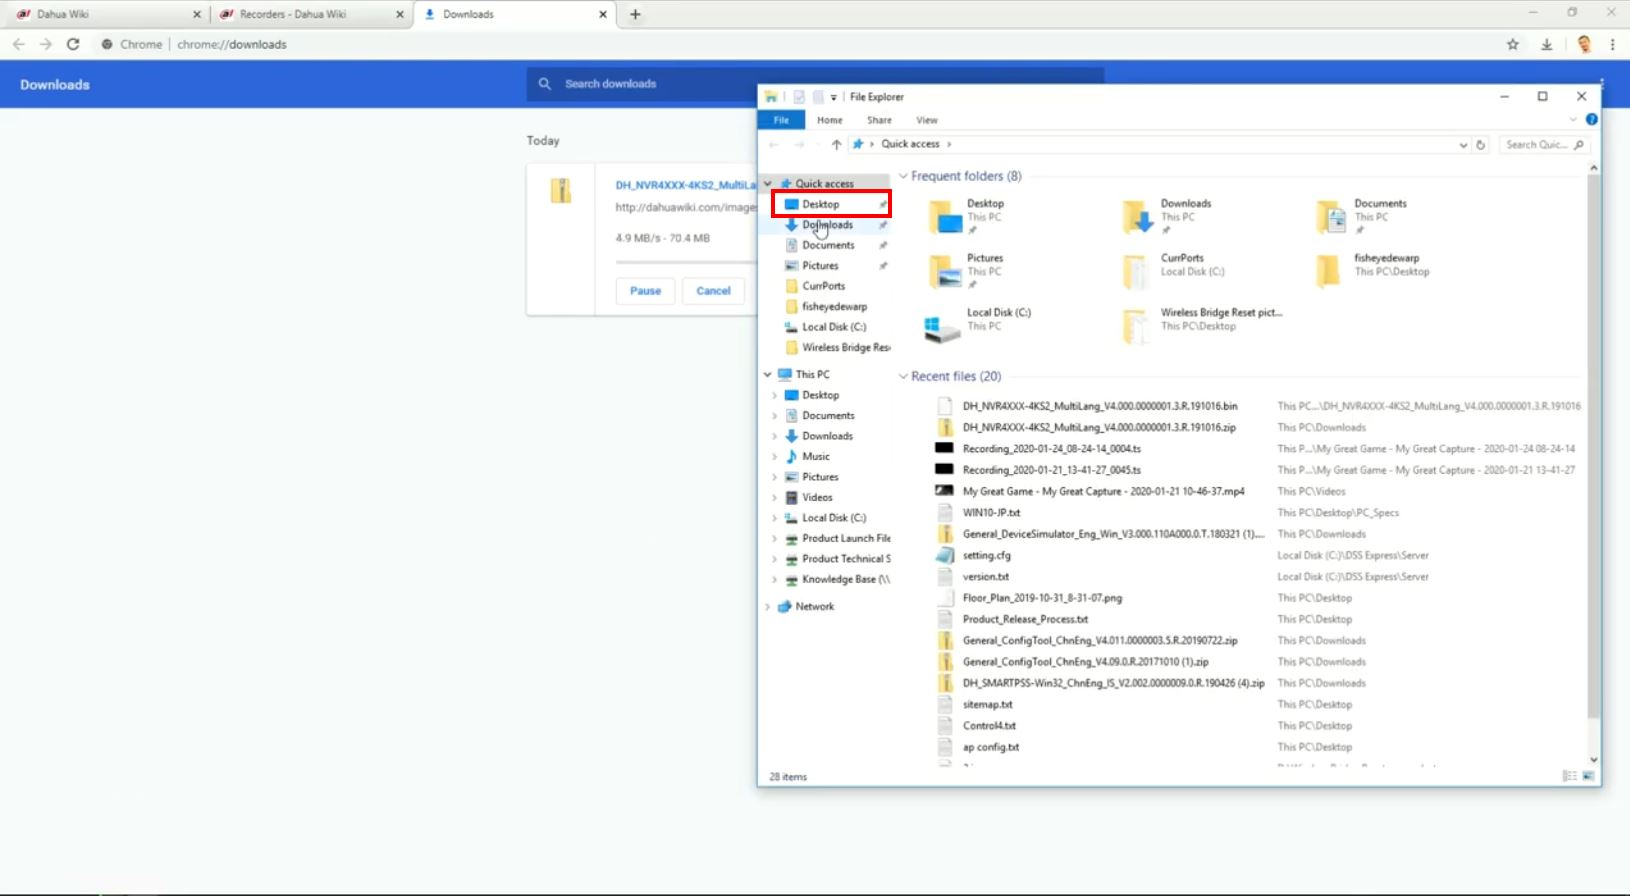Viewport: 1630px width, 896px height.
Task: Collapse the Quick access tree node
Action: click(x=768, y=184)
